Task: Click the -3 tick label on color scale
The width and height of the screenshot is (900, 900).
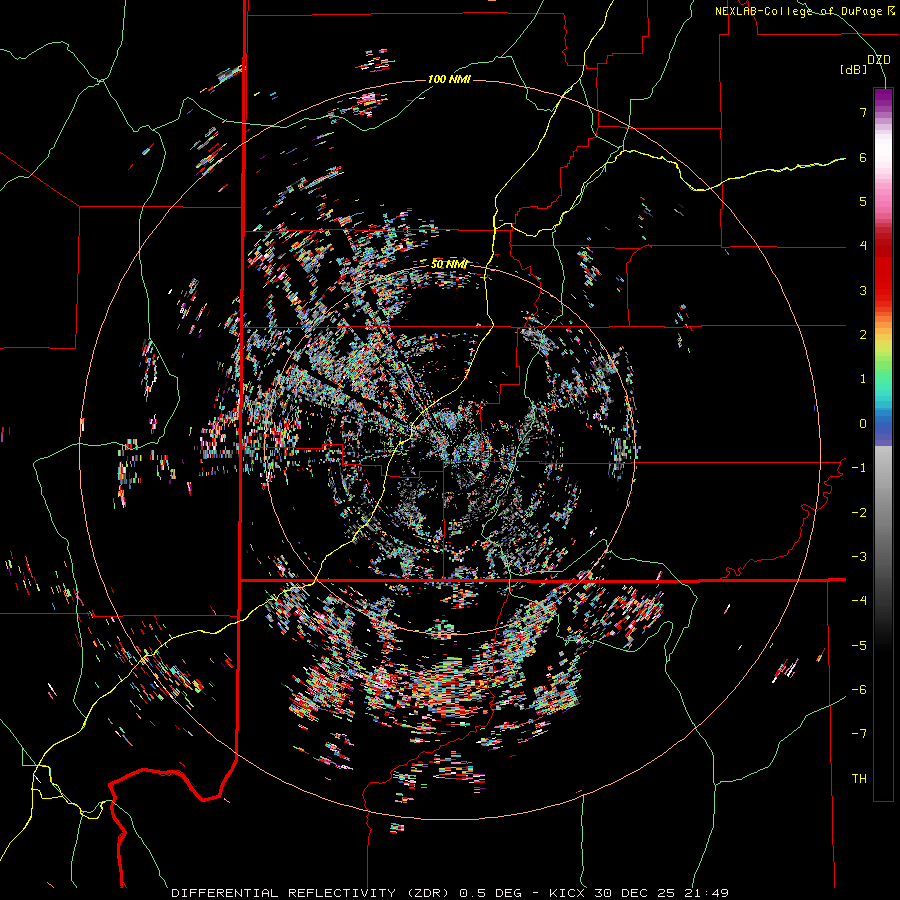Action: click(x=859, y=557)
